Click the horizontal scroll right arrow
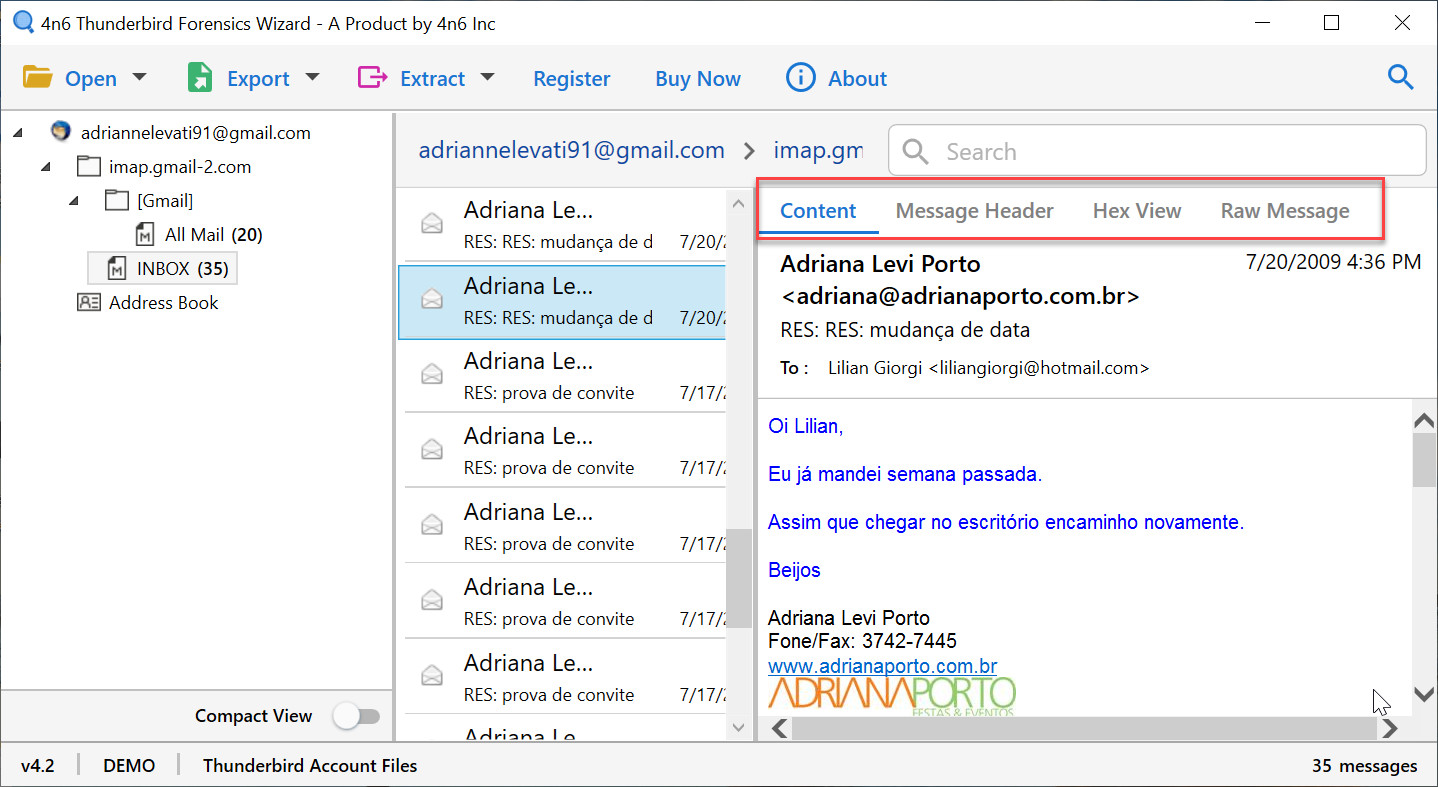1438x787 pixels. click(x=1389, y=729)
